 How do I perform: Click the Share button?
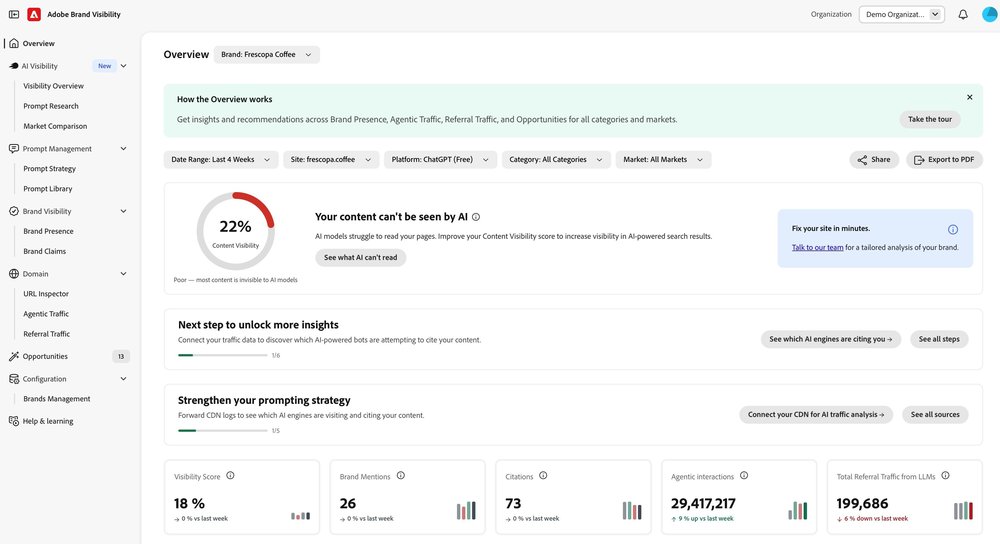click(874, 159)
